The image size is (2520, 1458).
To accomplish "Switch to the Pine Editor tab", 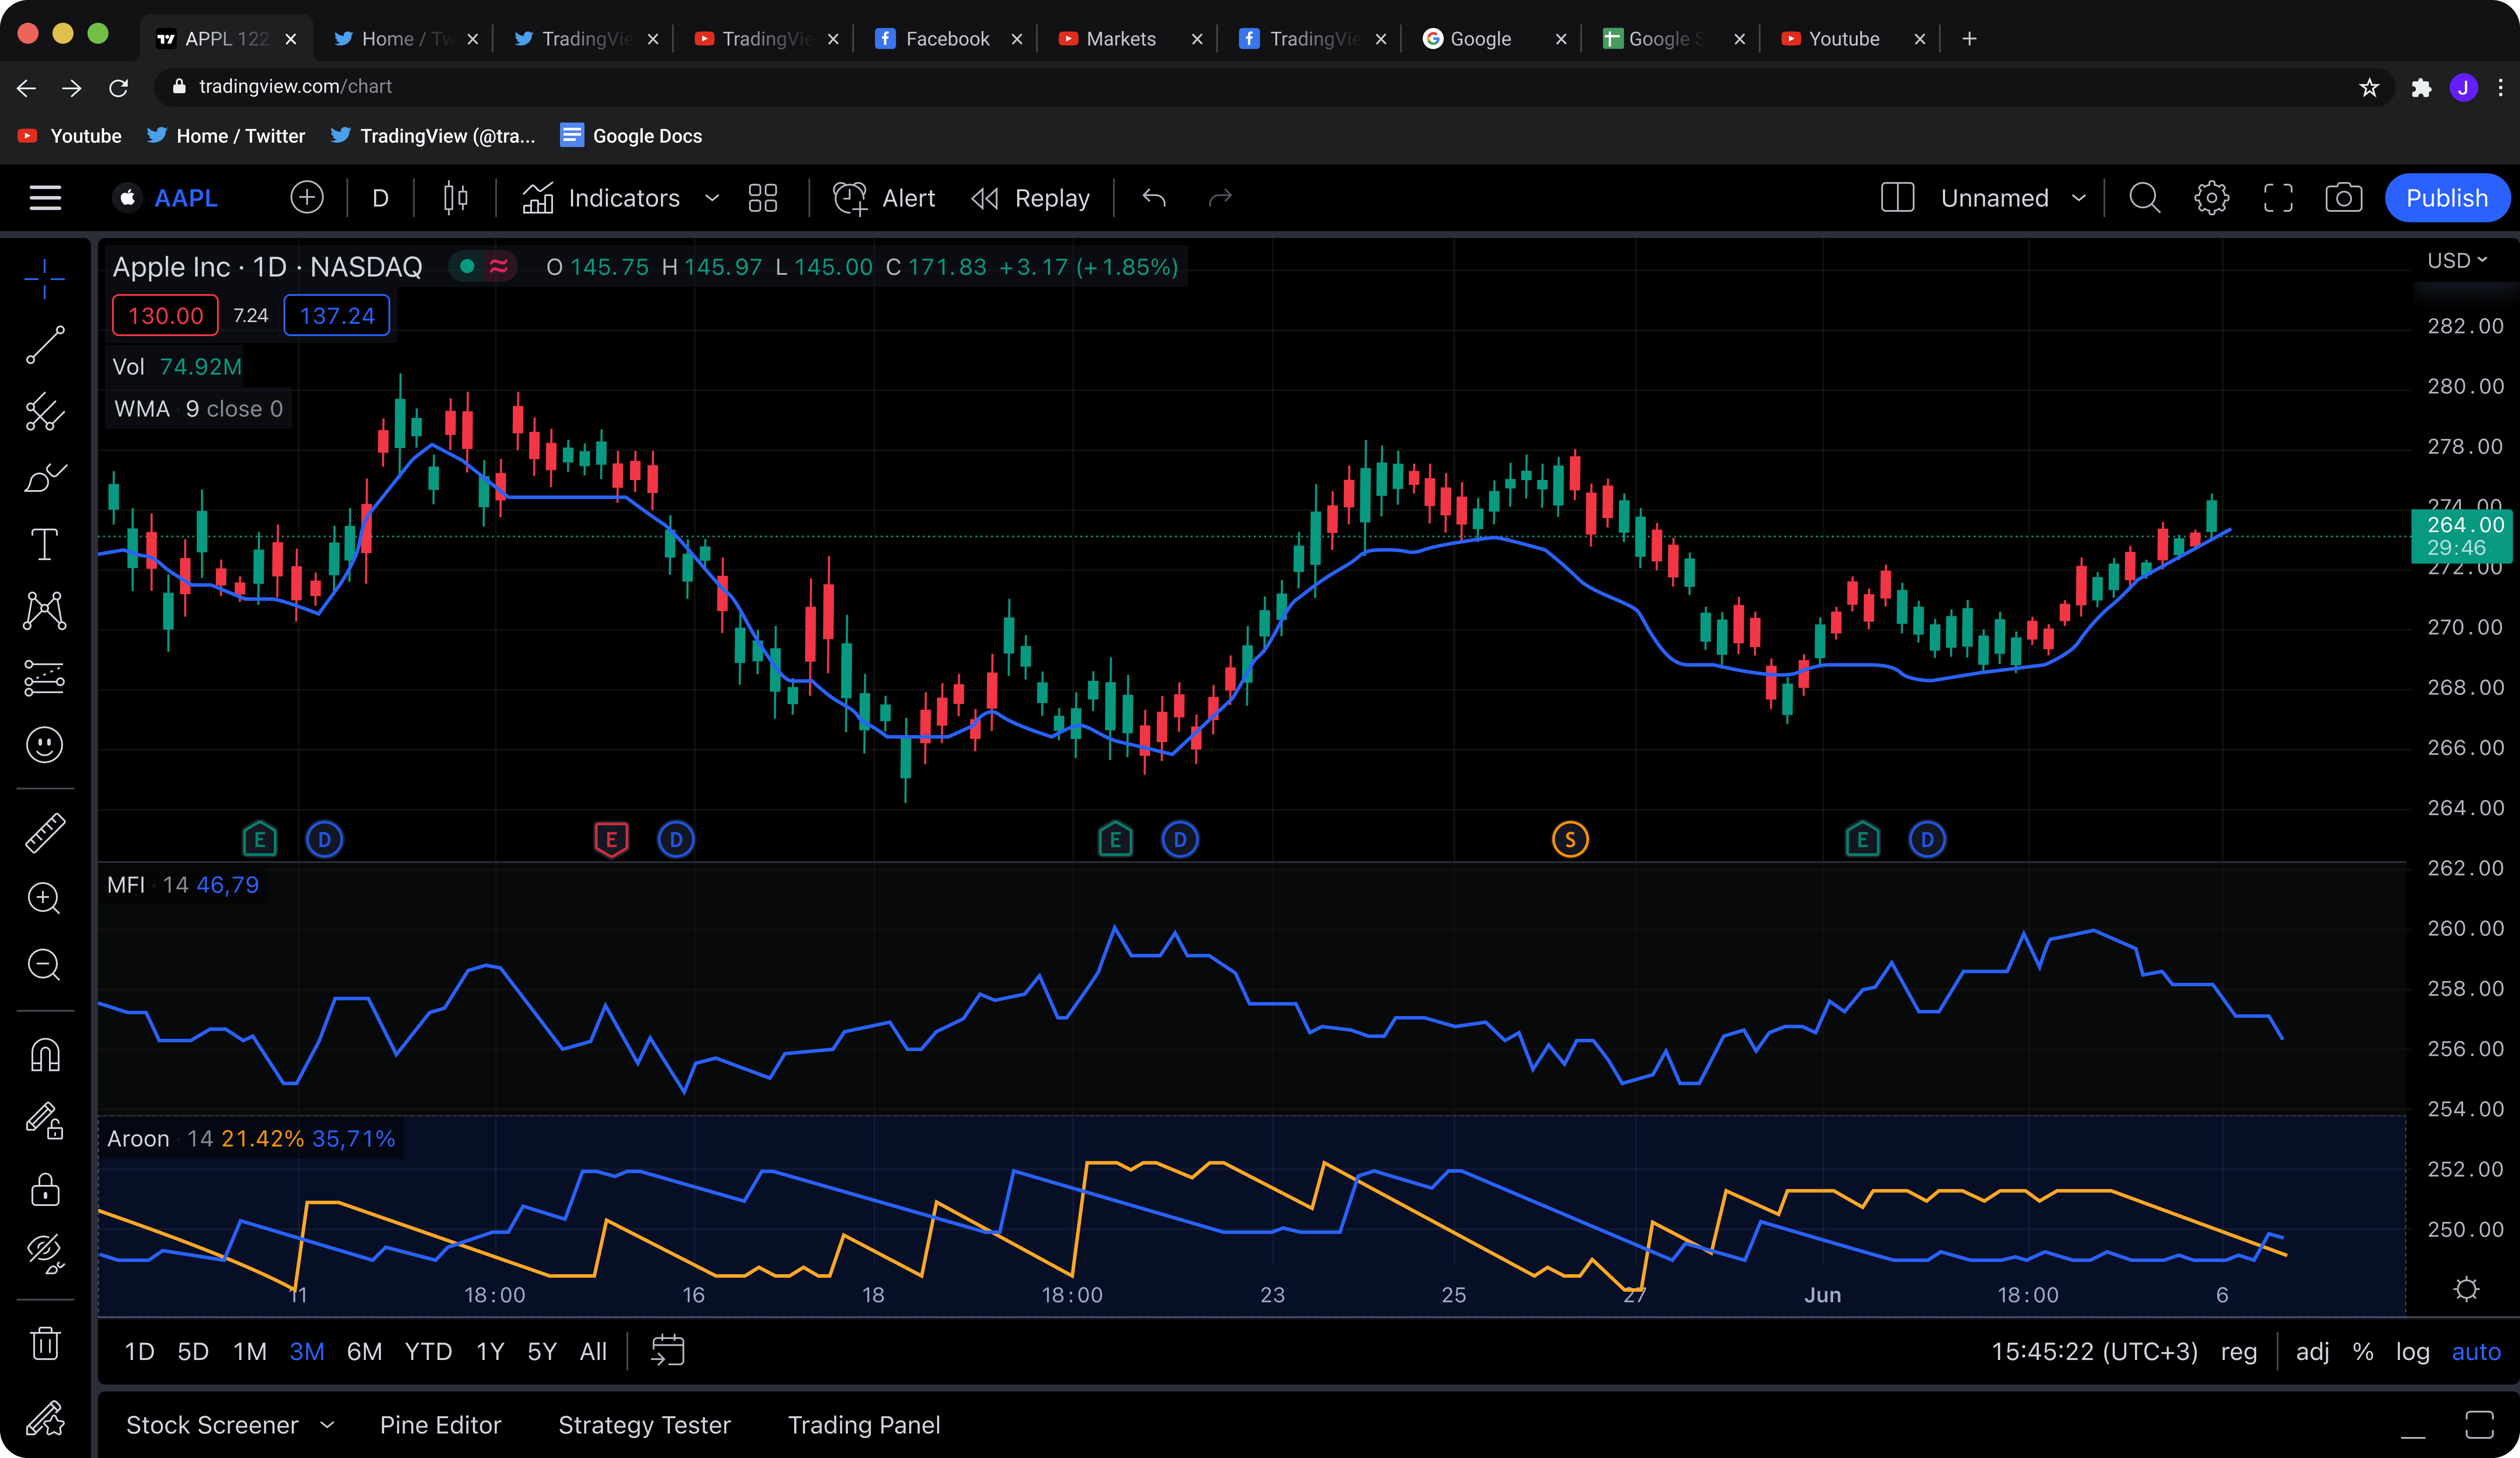I will (441, 1425).
